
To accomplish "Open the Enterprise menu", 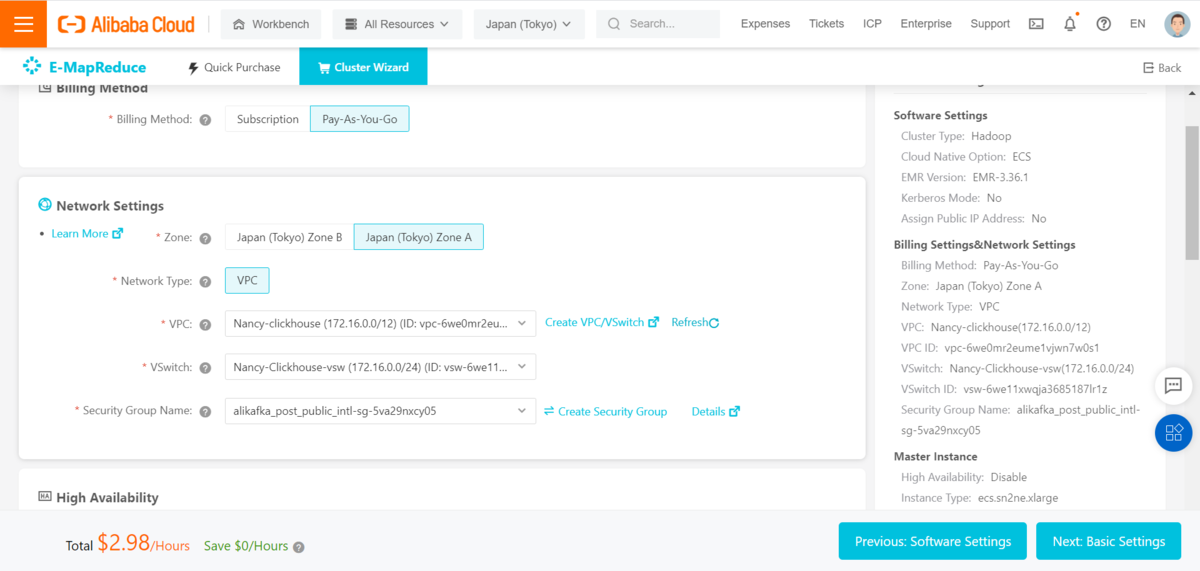I will pyautogui.click(x=926, y=24).
